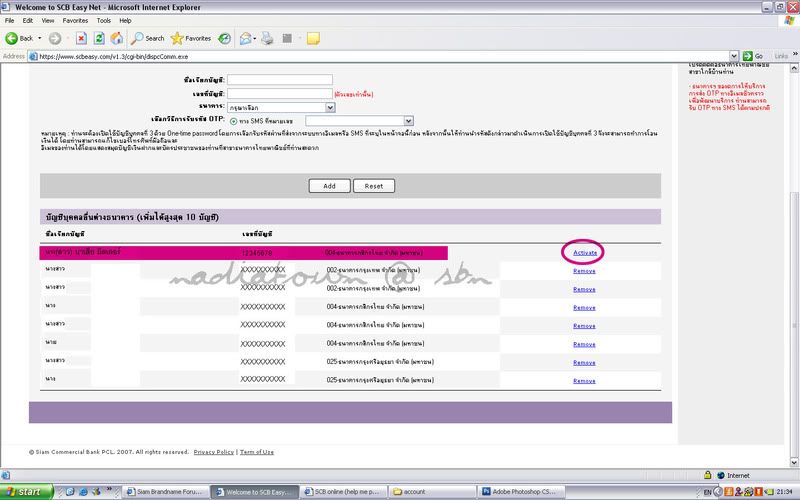This screenshot has width=800, height=500.
Task: Expand quick launch chevron on taskbar
Action: (x=109, y=490)
